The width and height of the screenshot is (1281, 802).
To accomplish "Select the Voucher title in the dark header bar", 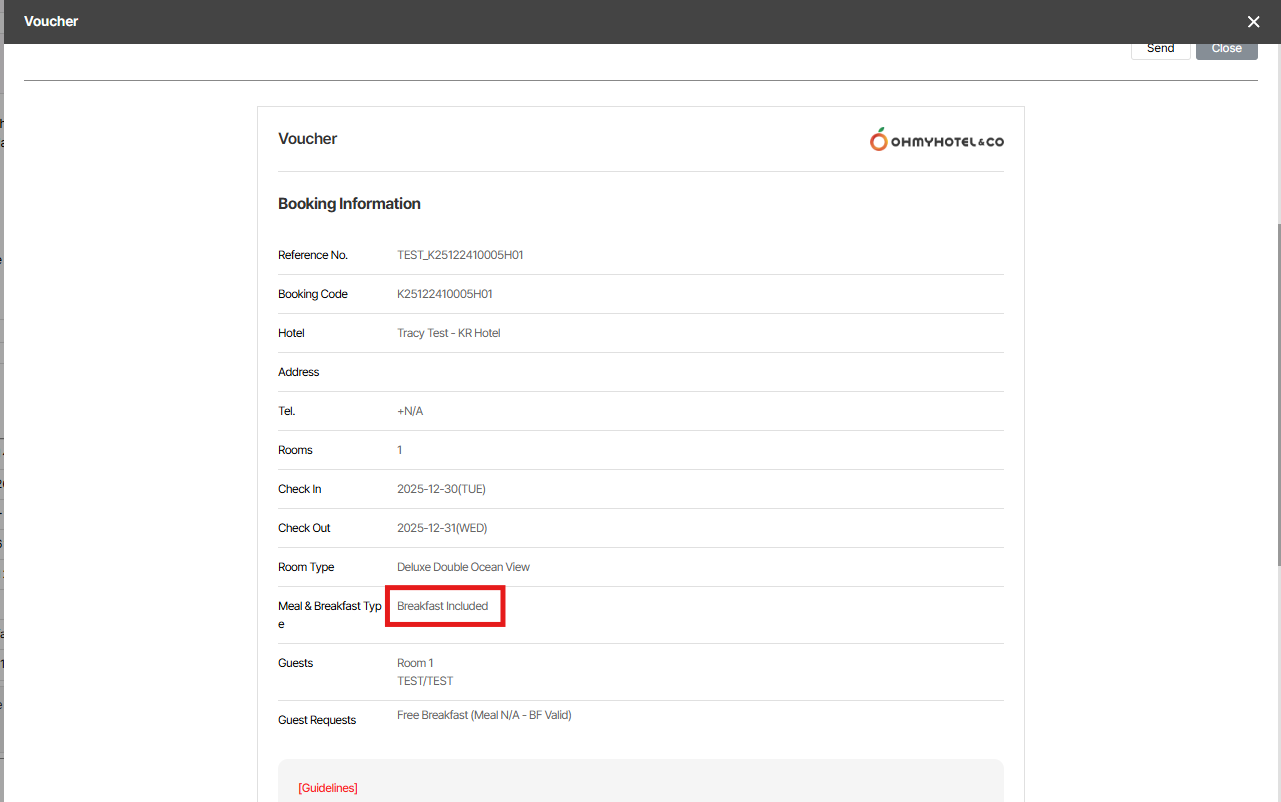I will pos(51,21).
